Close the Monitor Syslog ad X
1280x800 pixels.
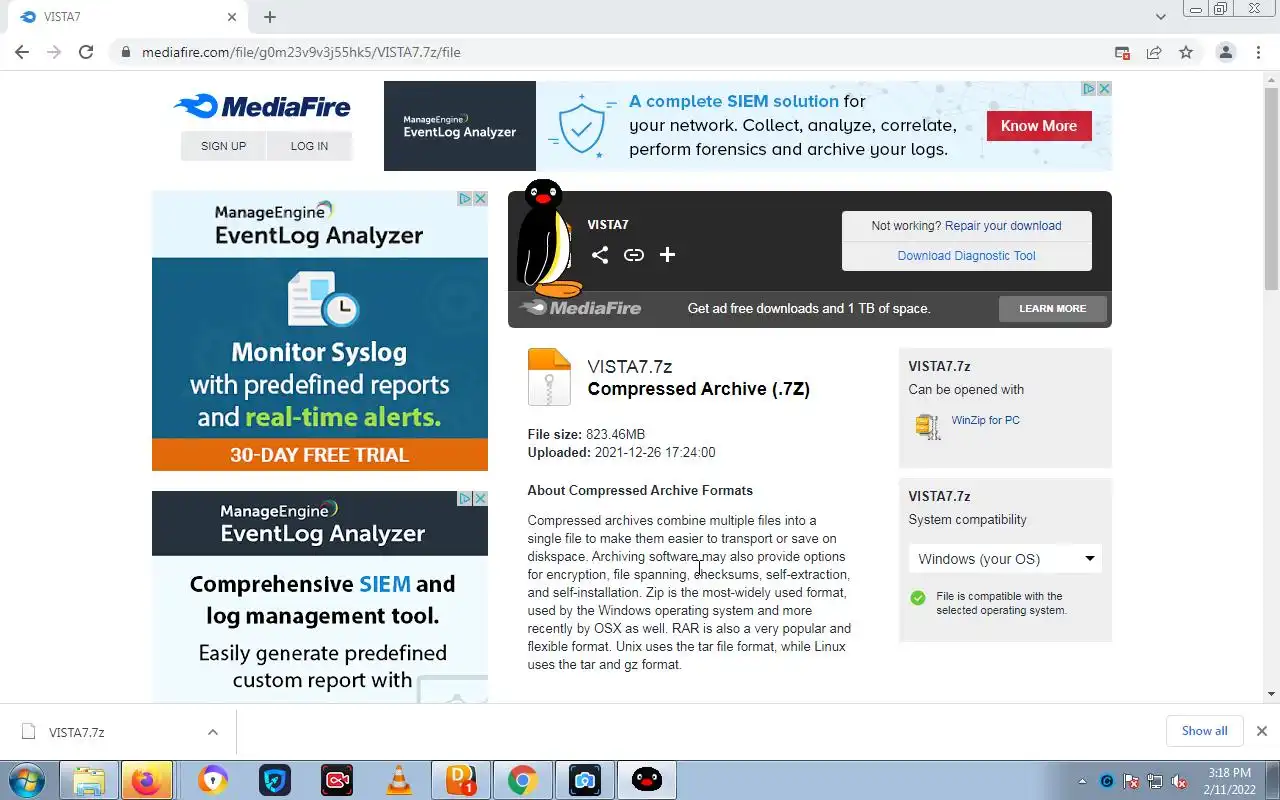click(x=480, y=199)
